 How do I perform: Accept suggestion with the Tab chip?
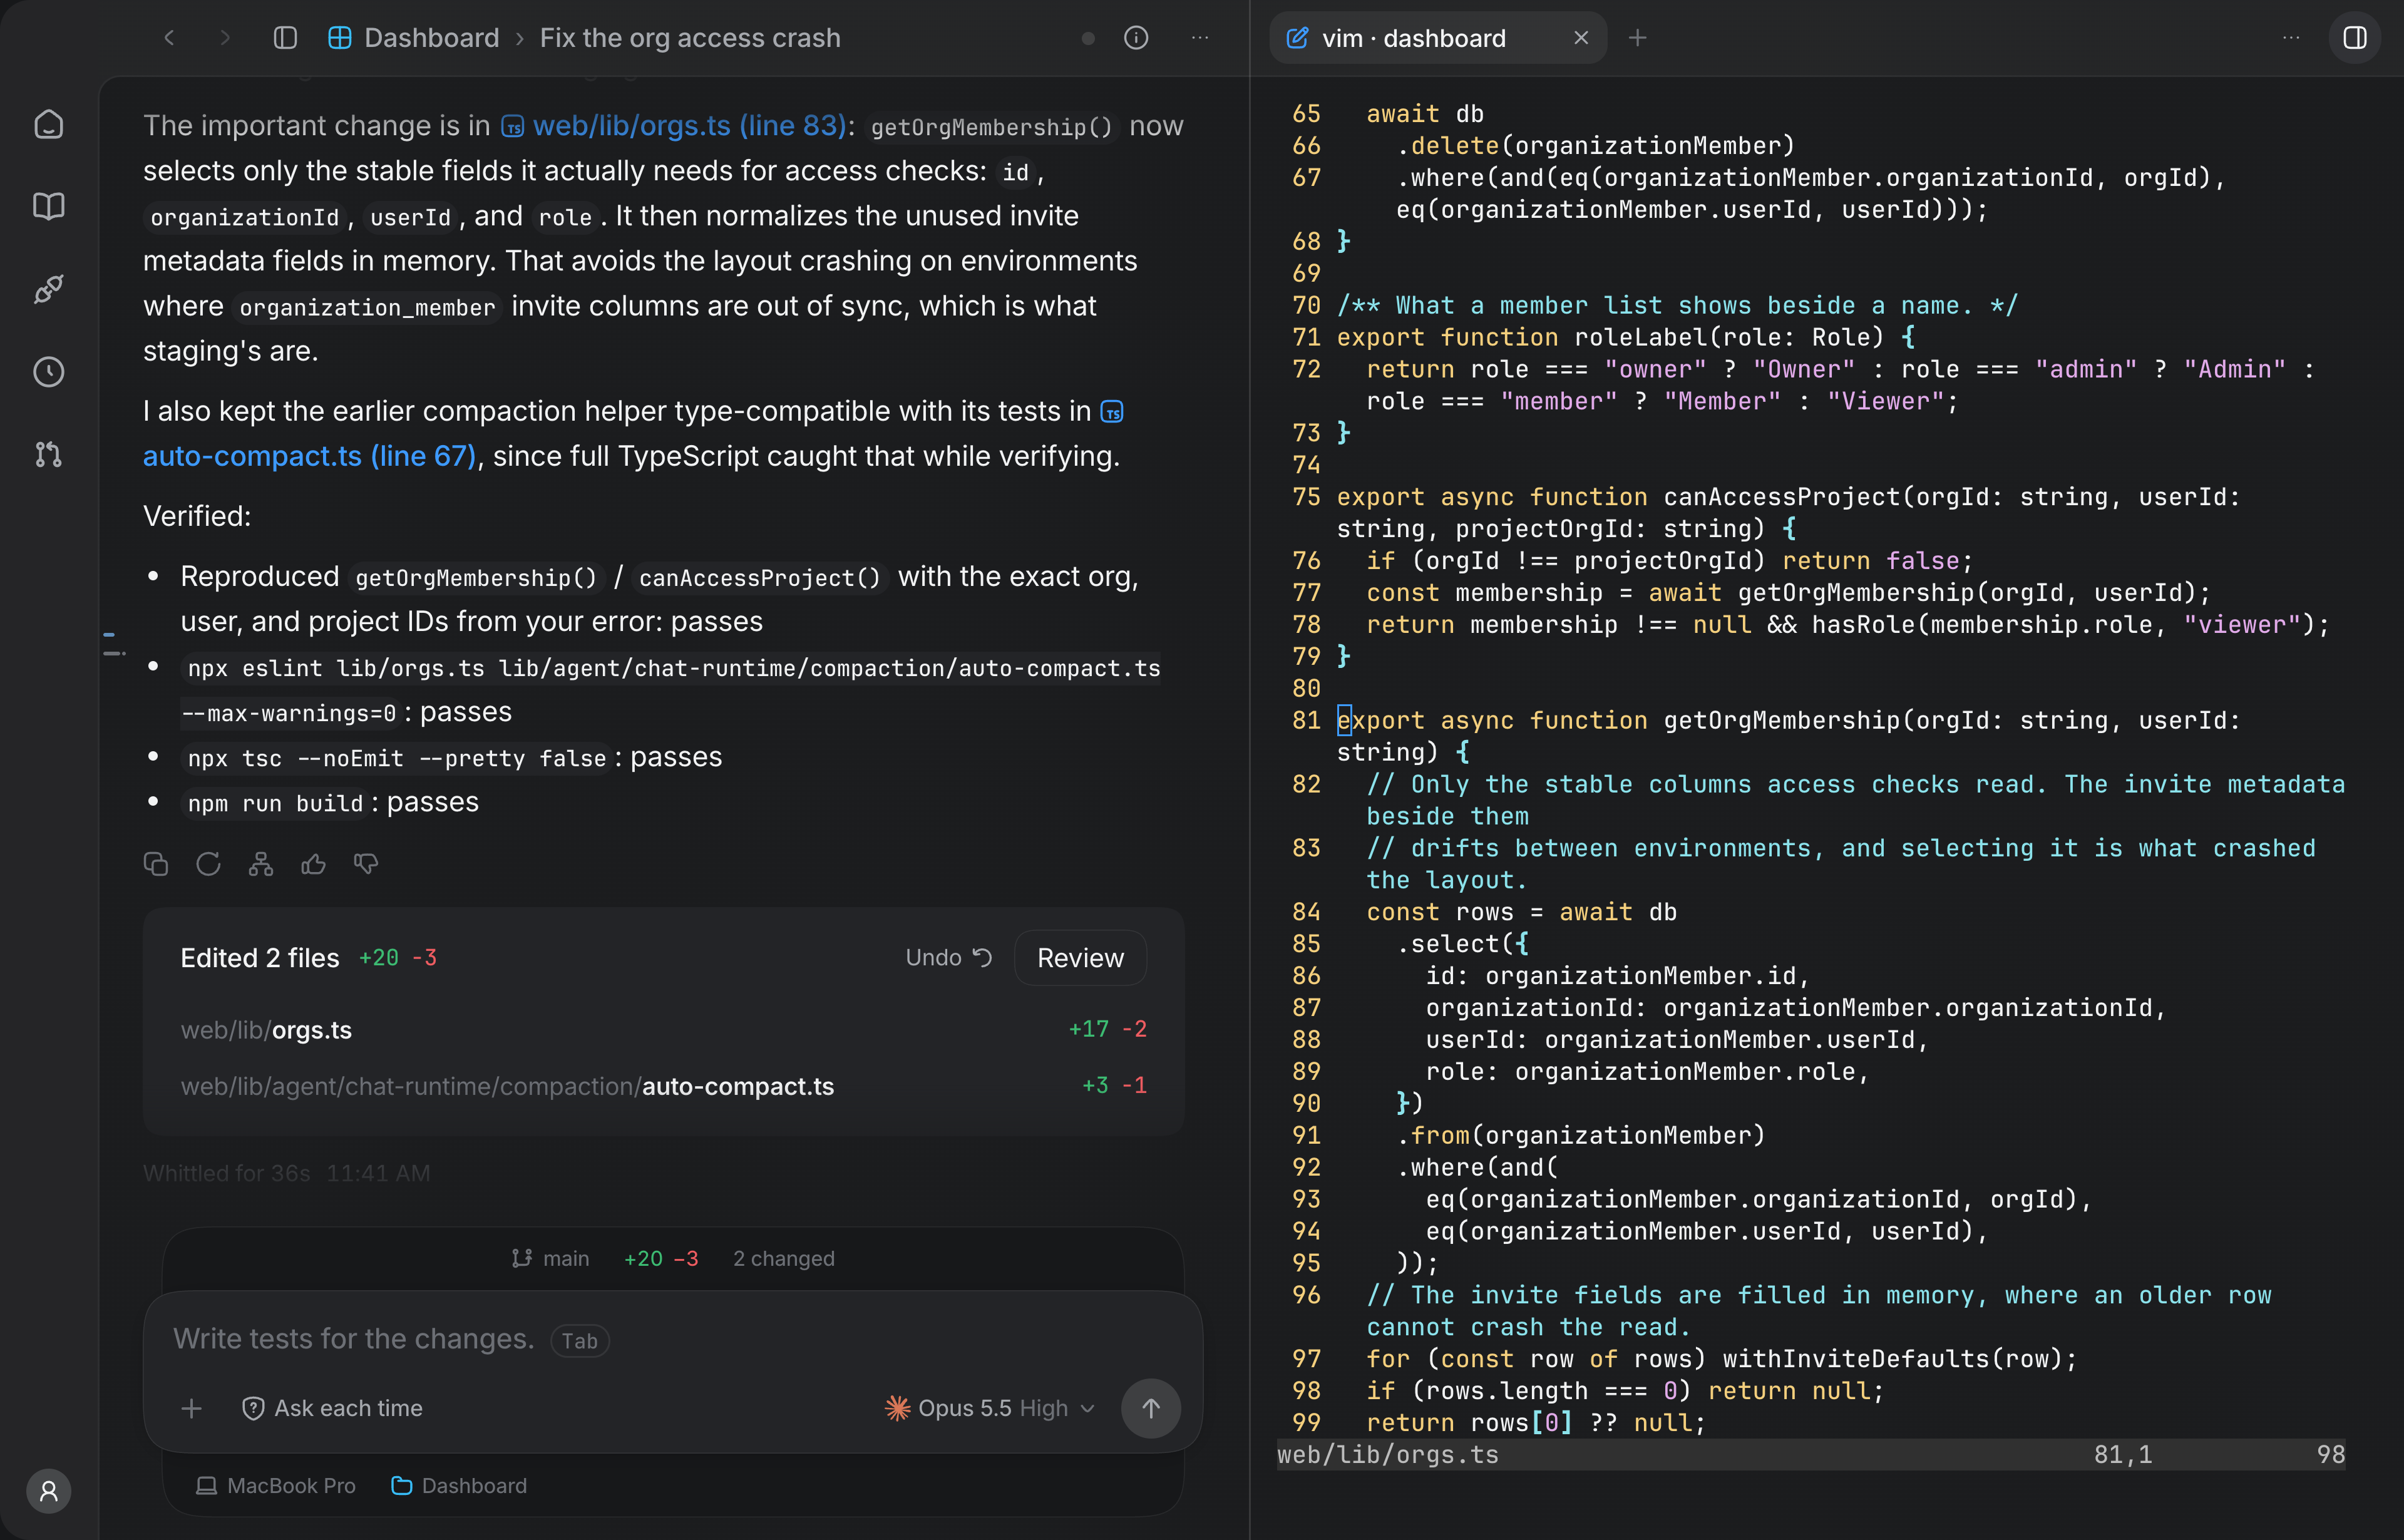(x=579, y=1341)
